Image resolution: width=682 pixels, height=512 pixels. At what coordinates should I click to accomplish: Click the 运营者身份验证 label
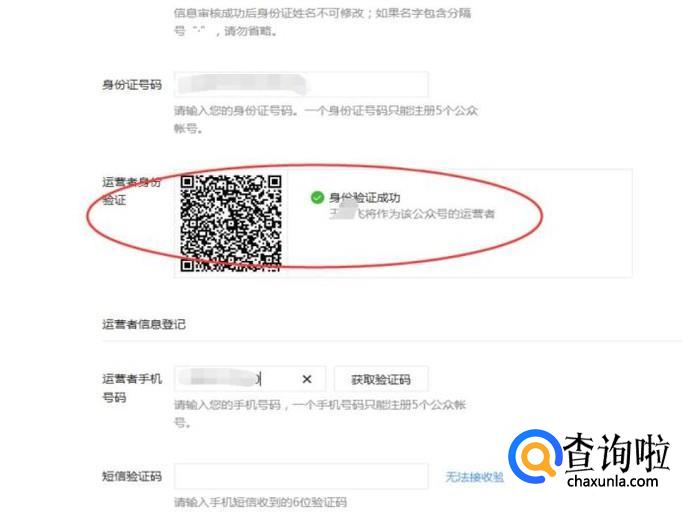click(x=131, y=191)
